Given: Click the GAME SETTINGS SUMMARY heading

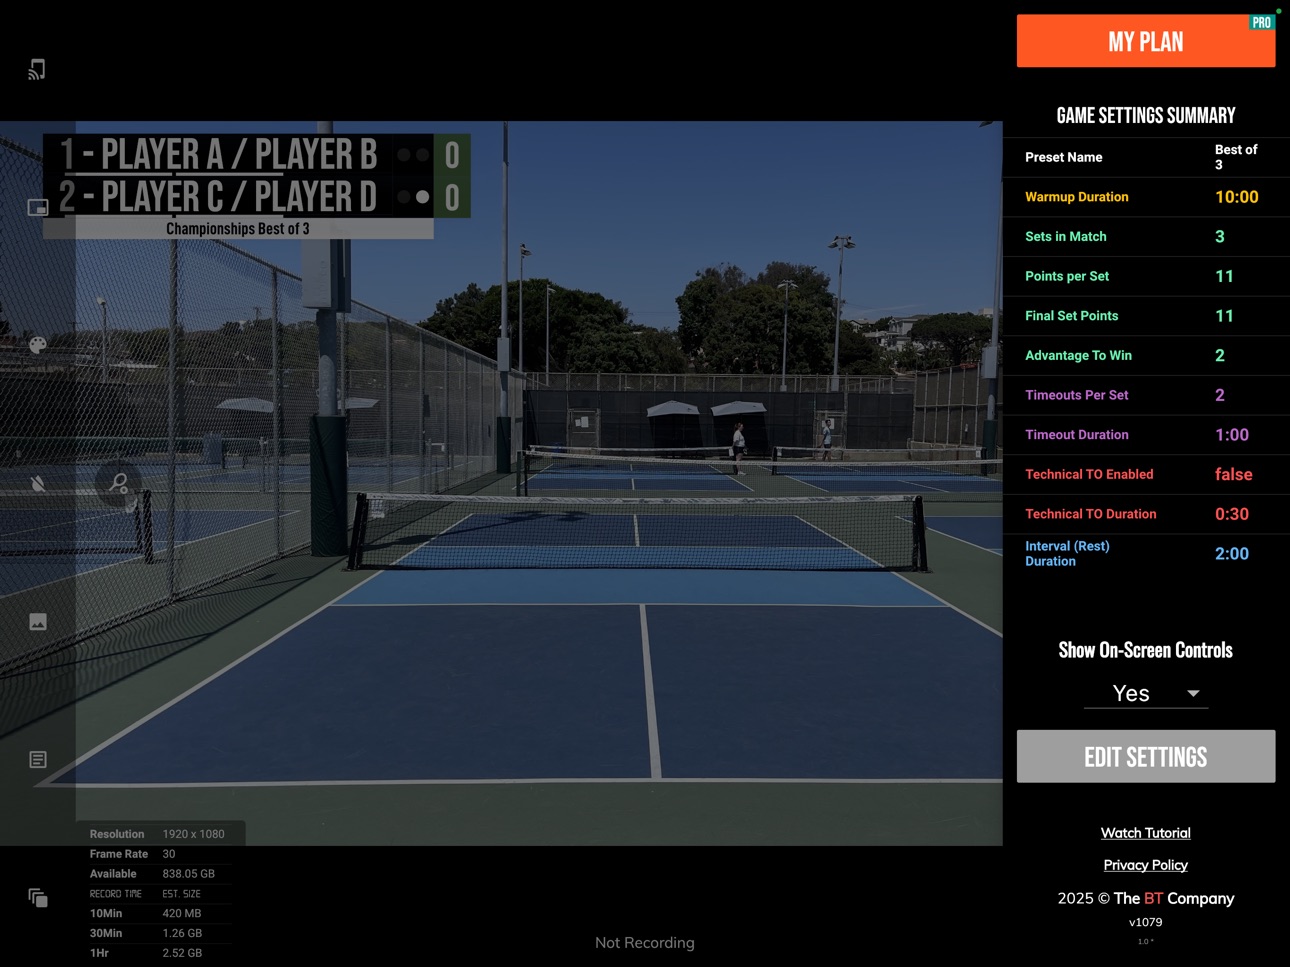Looking at the screenshot, I should click(1146, 115).
